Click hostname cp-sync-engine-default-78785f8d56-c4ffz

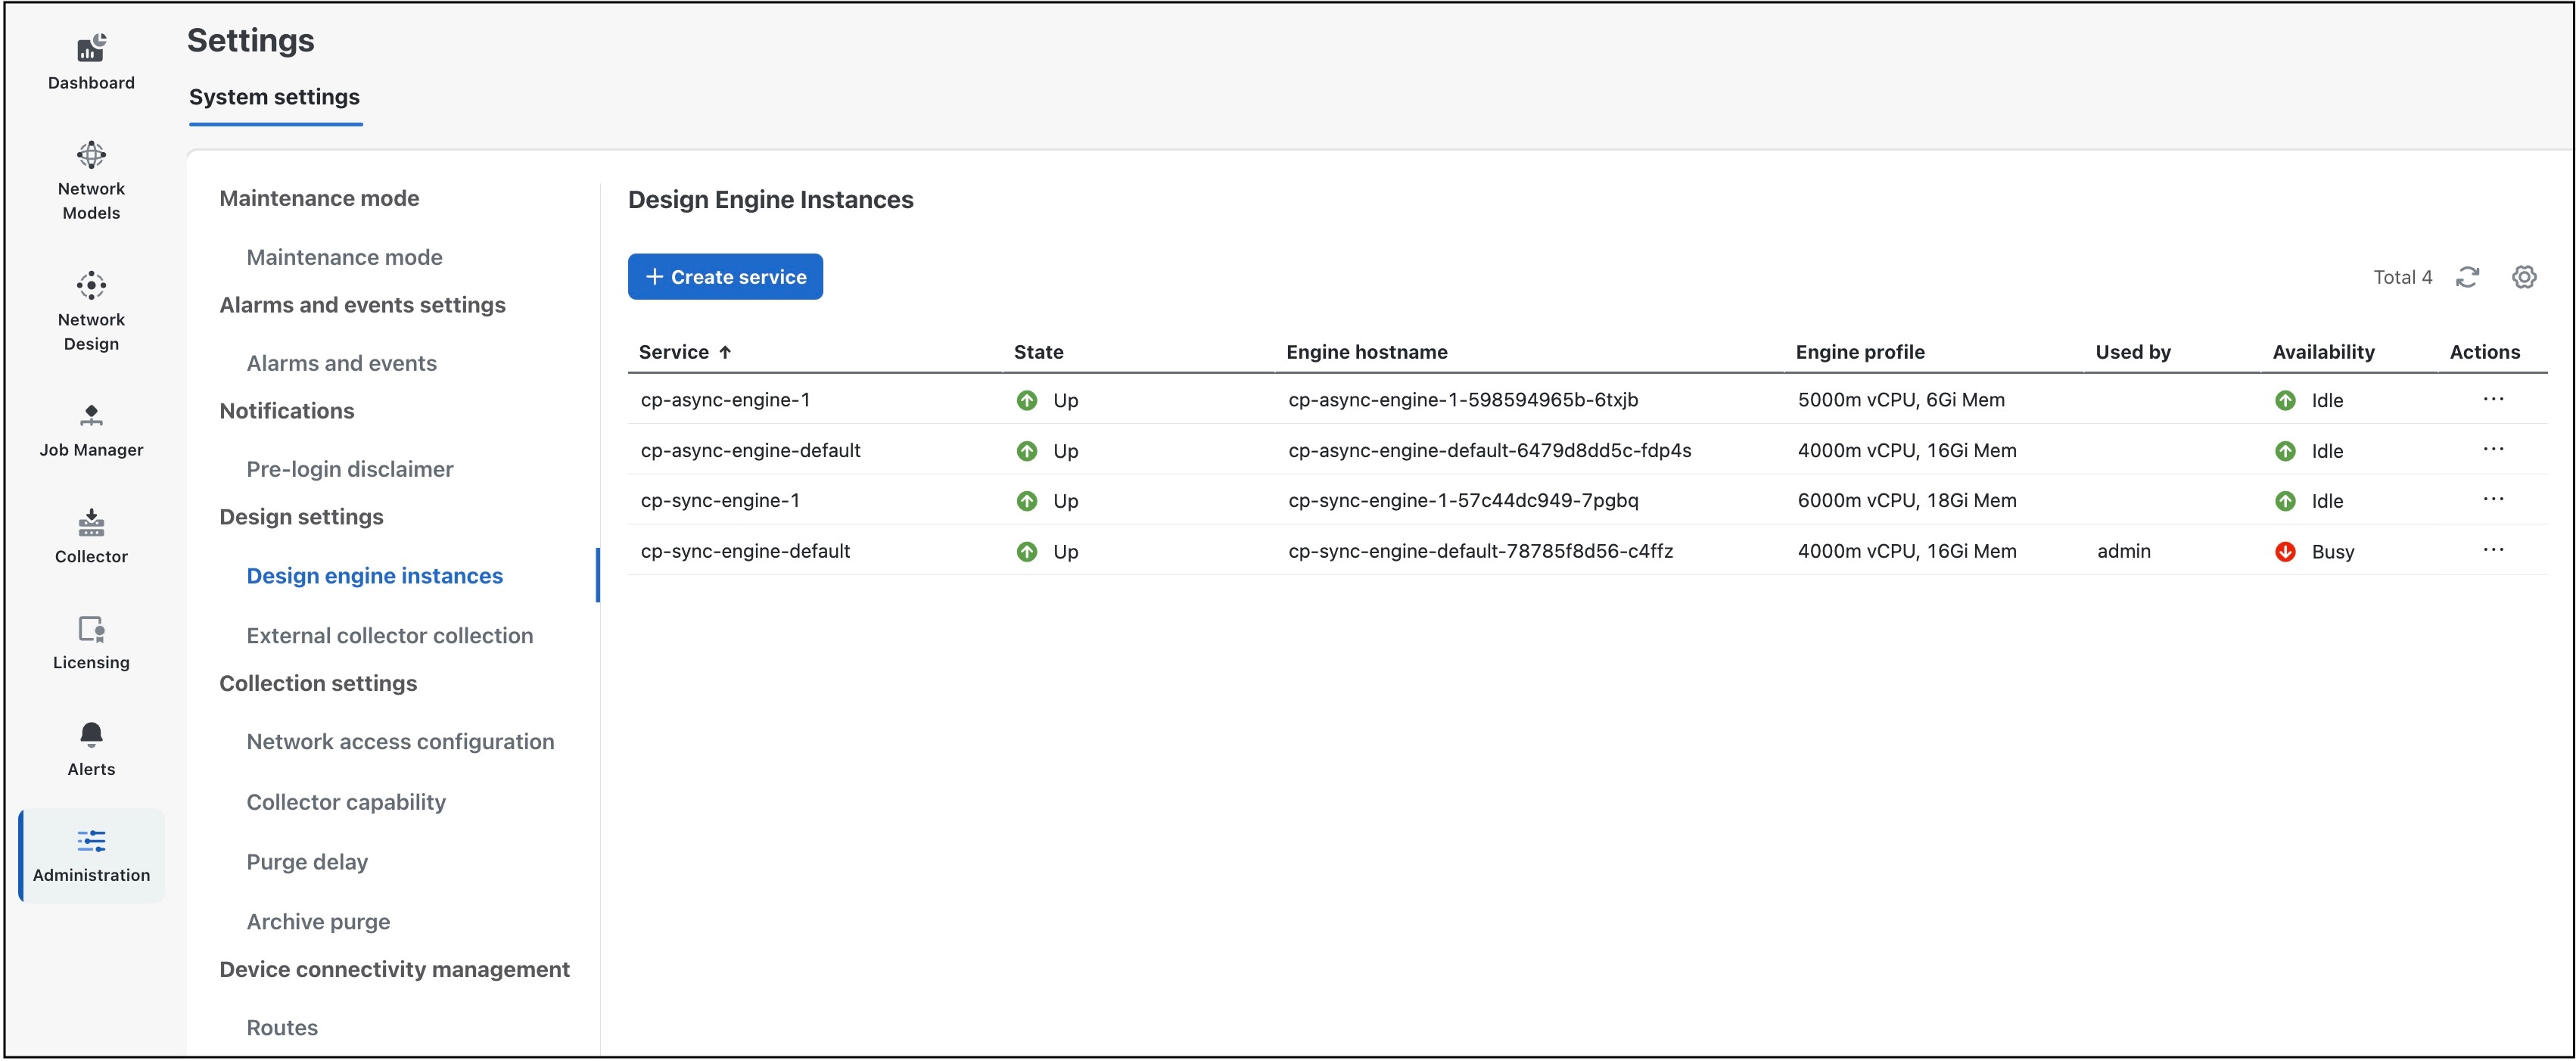tap(1480, 551)
